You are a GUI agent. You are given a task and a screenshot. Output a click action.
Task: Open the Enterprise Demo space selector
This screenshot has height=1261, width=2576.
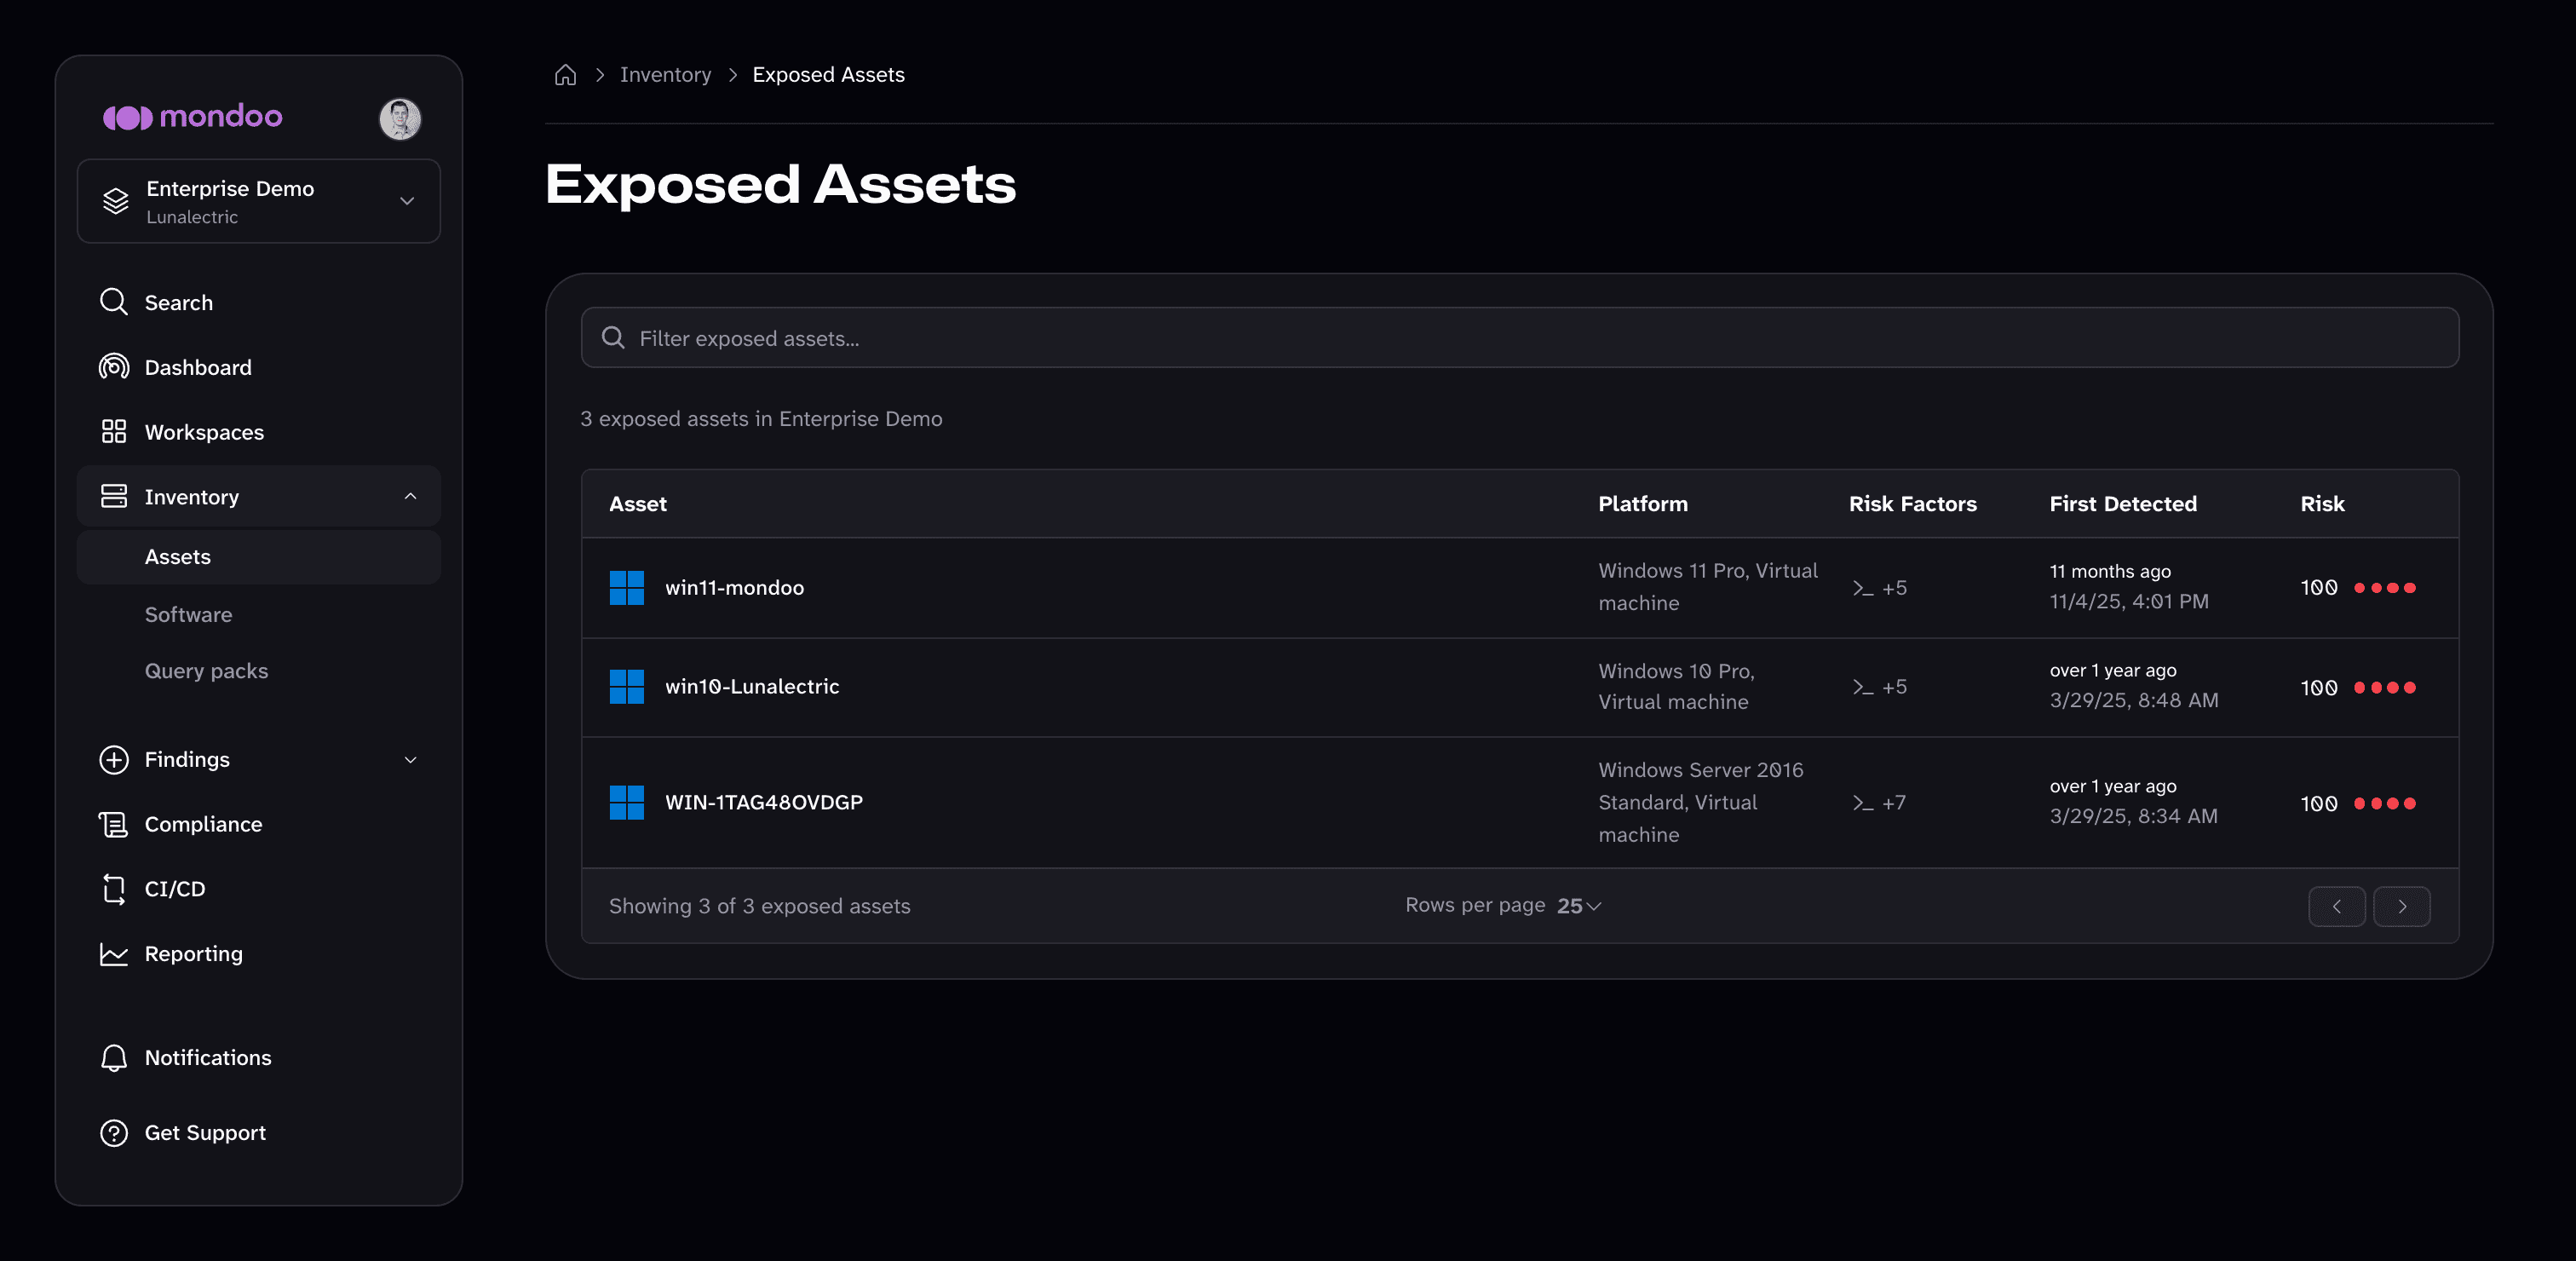pyautogui.click(x=259, y=201)
